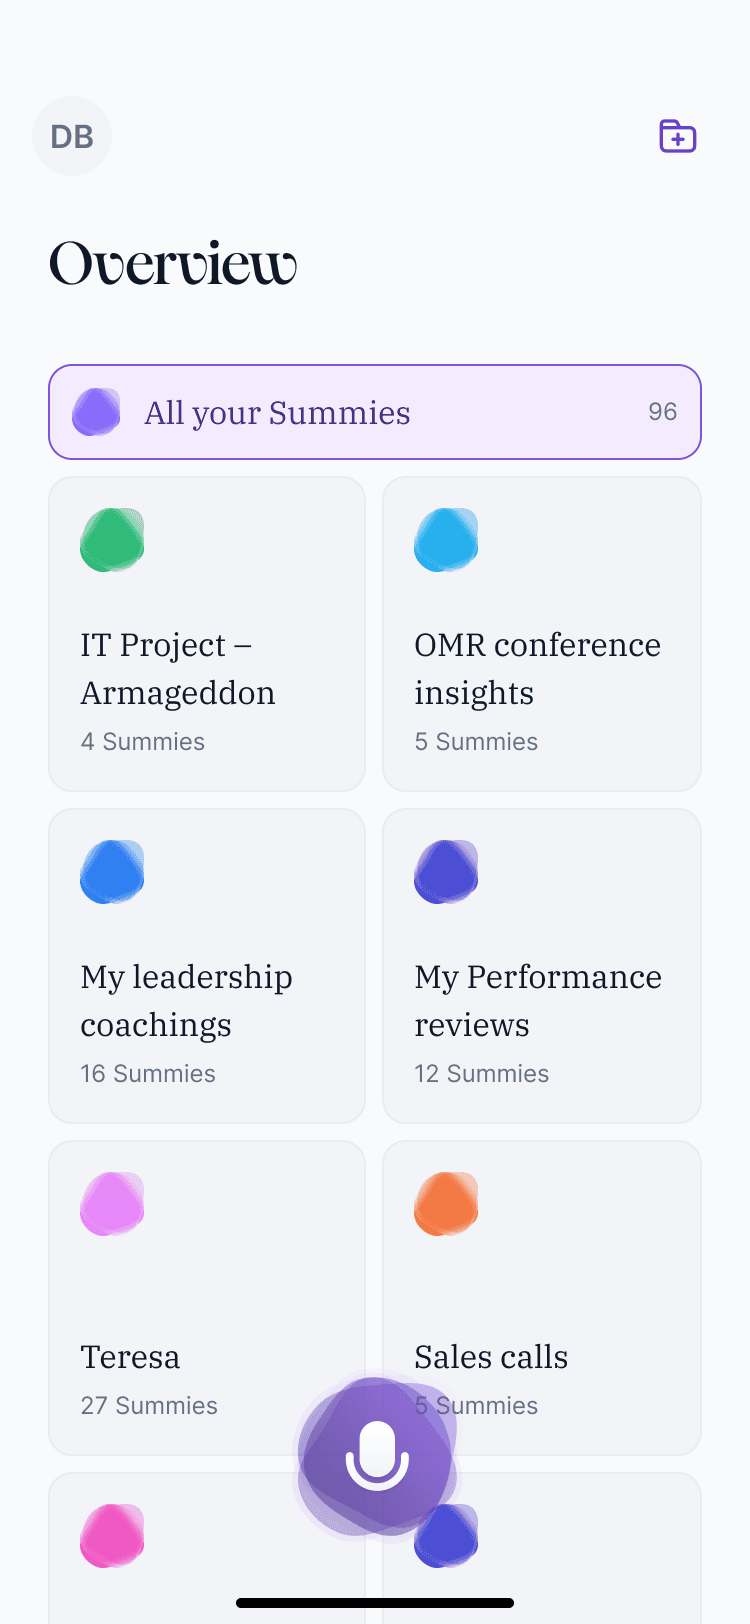Screen dimensions: 750x1624
Task: Start recording with the microphone button
Action: click(377, 1455)
